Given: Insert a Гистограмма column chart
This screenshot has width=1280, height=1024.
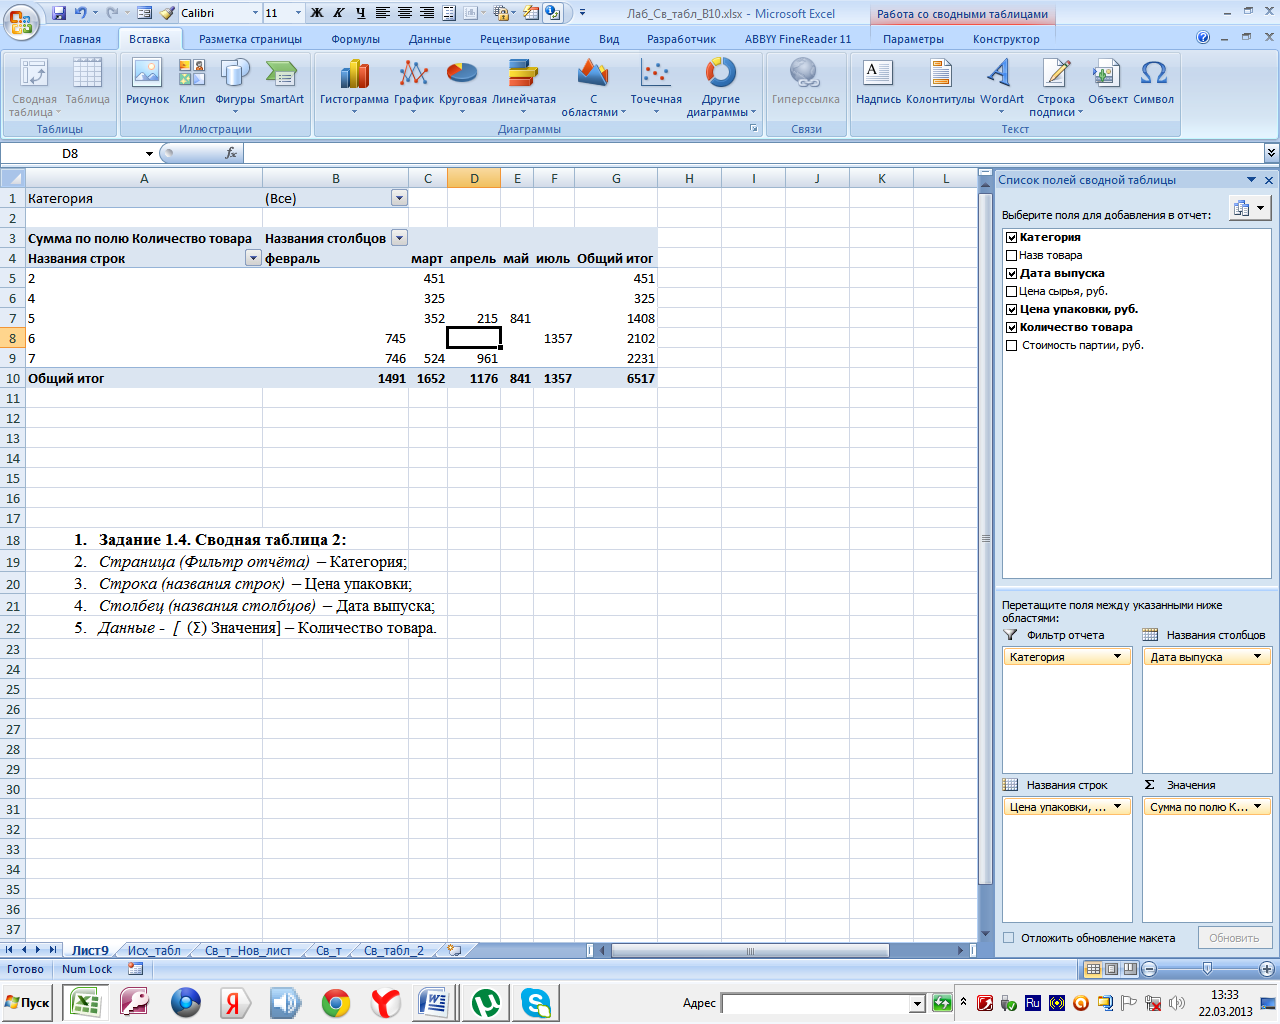Looking at the screenshot, I should click(x=354, y=86).
